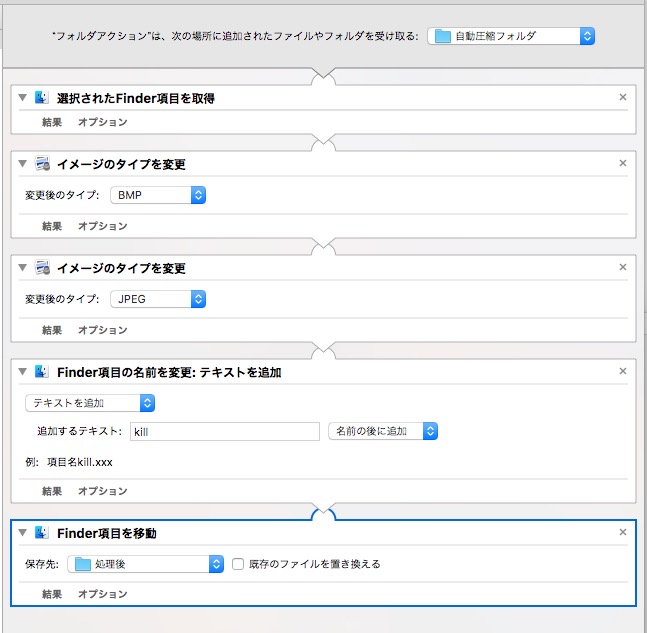The image size is (647, 633).
Task: Open the JPEG image type dropdown
Action: point(158,299)
